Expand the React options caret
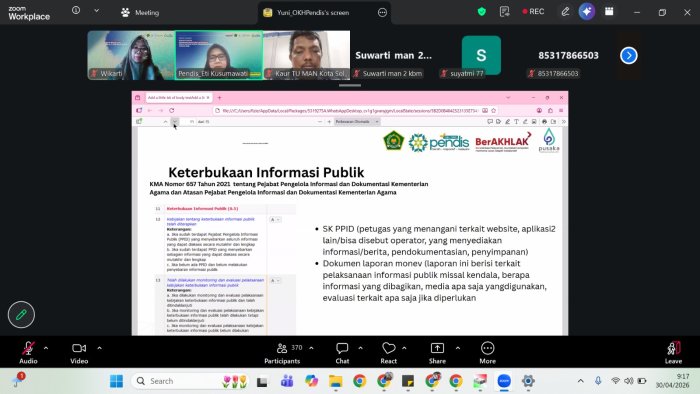Screen dimensions: 700x394 pyautogui.click(x=404, y=348)
